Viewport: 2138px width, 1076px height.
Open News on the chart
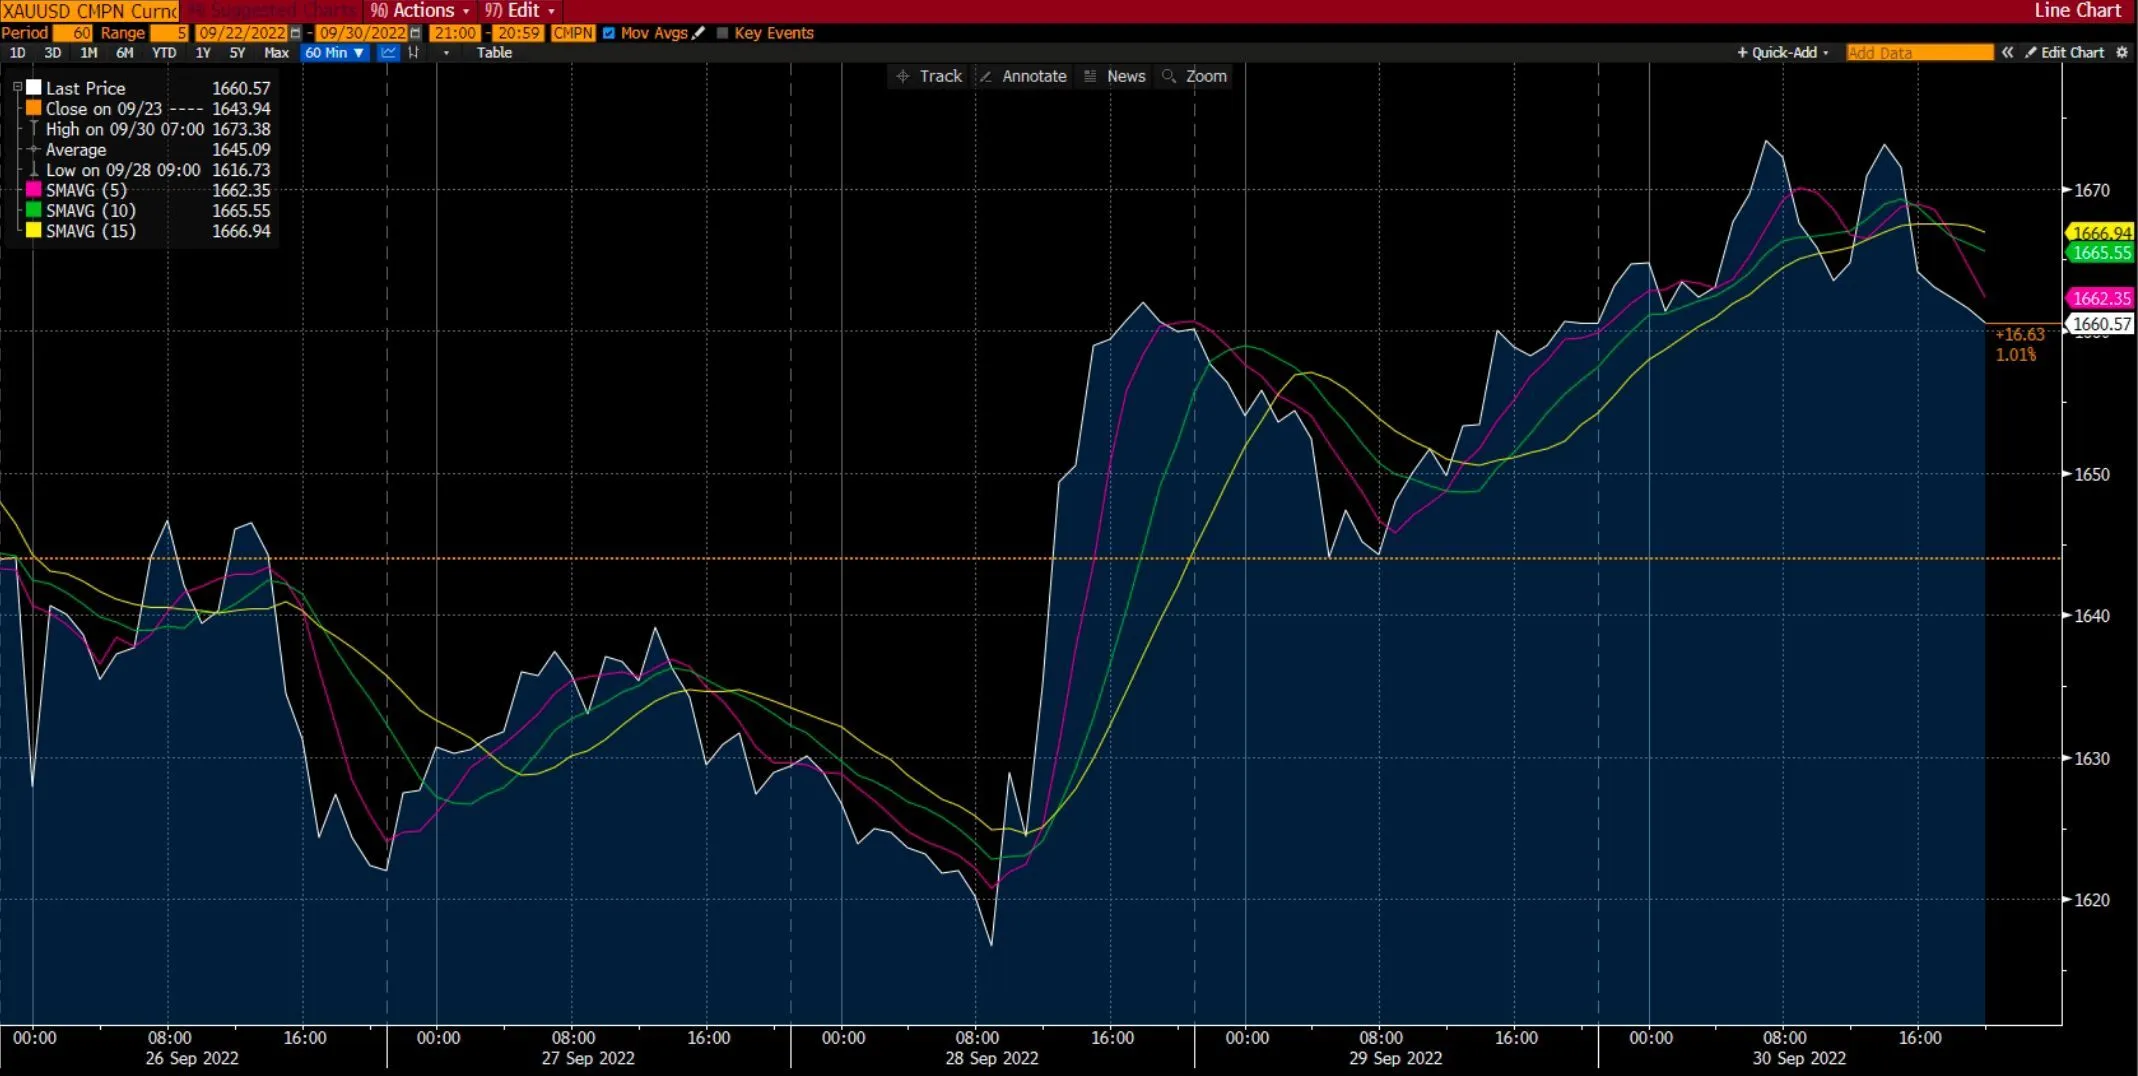(x=1113, y=76)
